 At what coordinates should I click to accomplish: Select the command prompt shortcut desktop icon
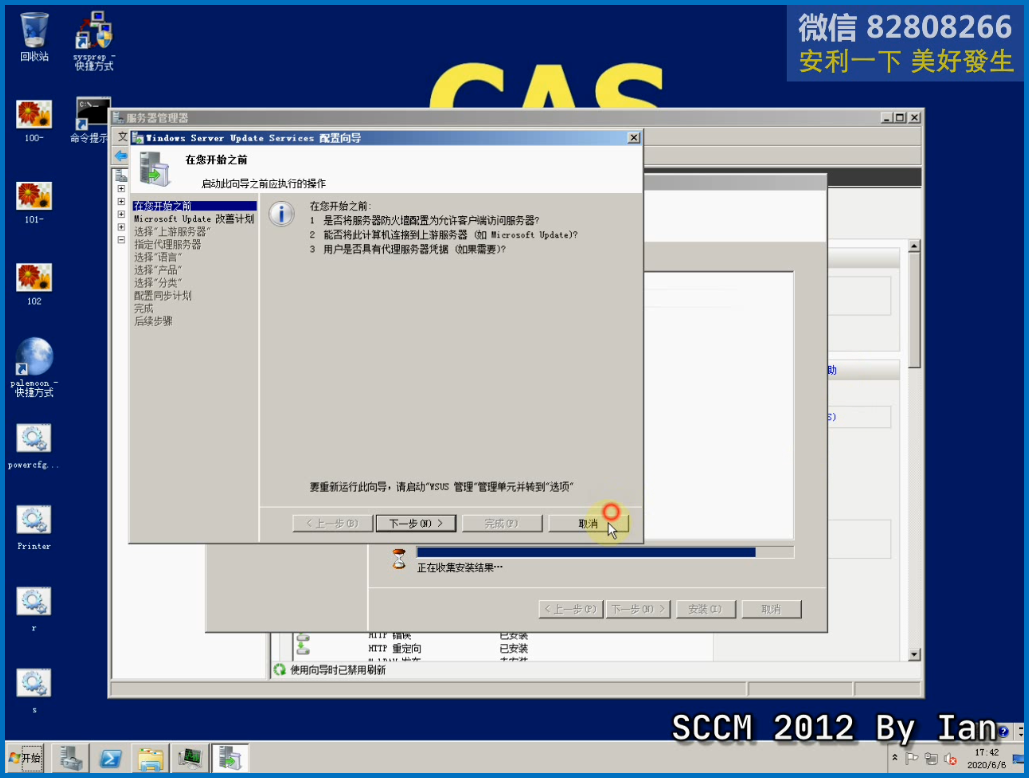click(x=91, y=121)
